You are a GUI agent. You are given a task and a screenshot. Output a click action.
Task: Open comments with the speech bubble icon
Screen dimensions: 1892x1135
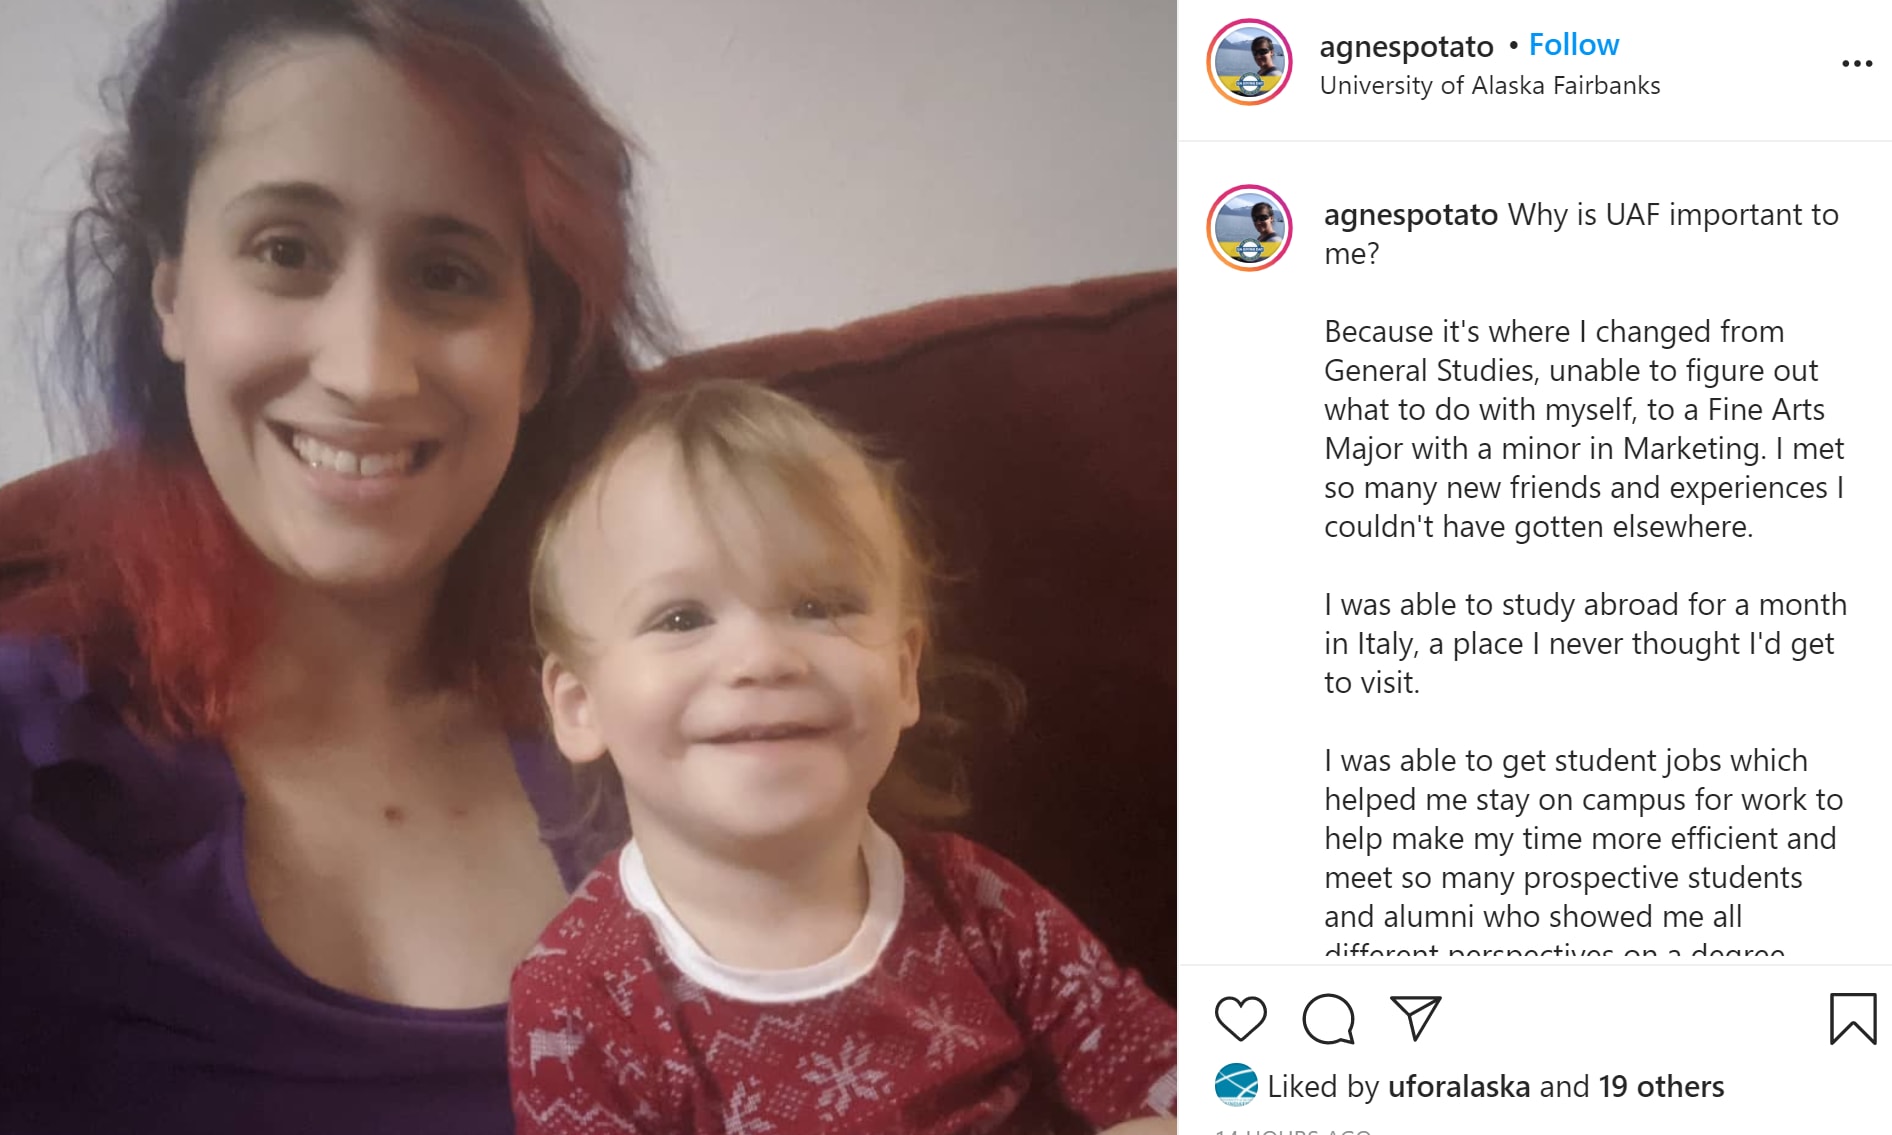[x=1328, y=1019]
